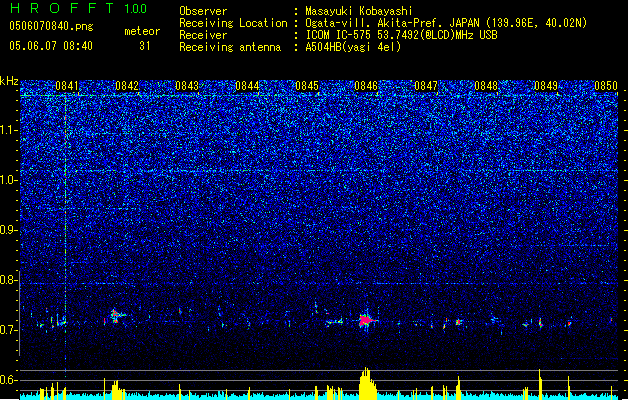Image resolution: width=629 pixels, height=400 pixels.
Task: Click the 0841 time marker
Action: [x=67, y=86]
